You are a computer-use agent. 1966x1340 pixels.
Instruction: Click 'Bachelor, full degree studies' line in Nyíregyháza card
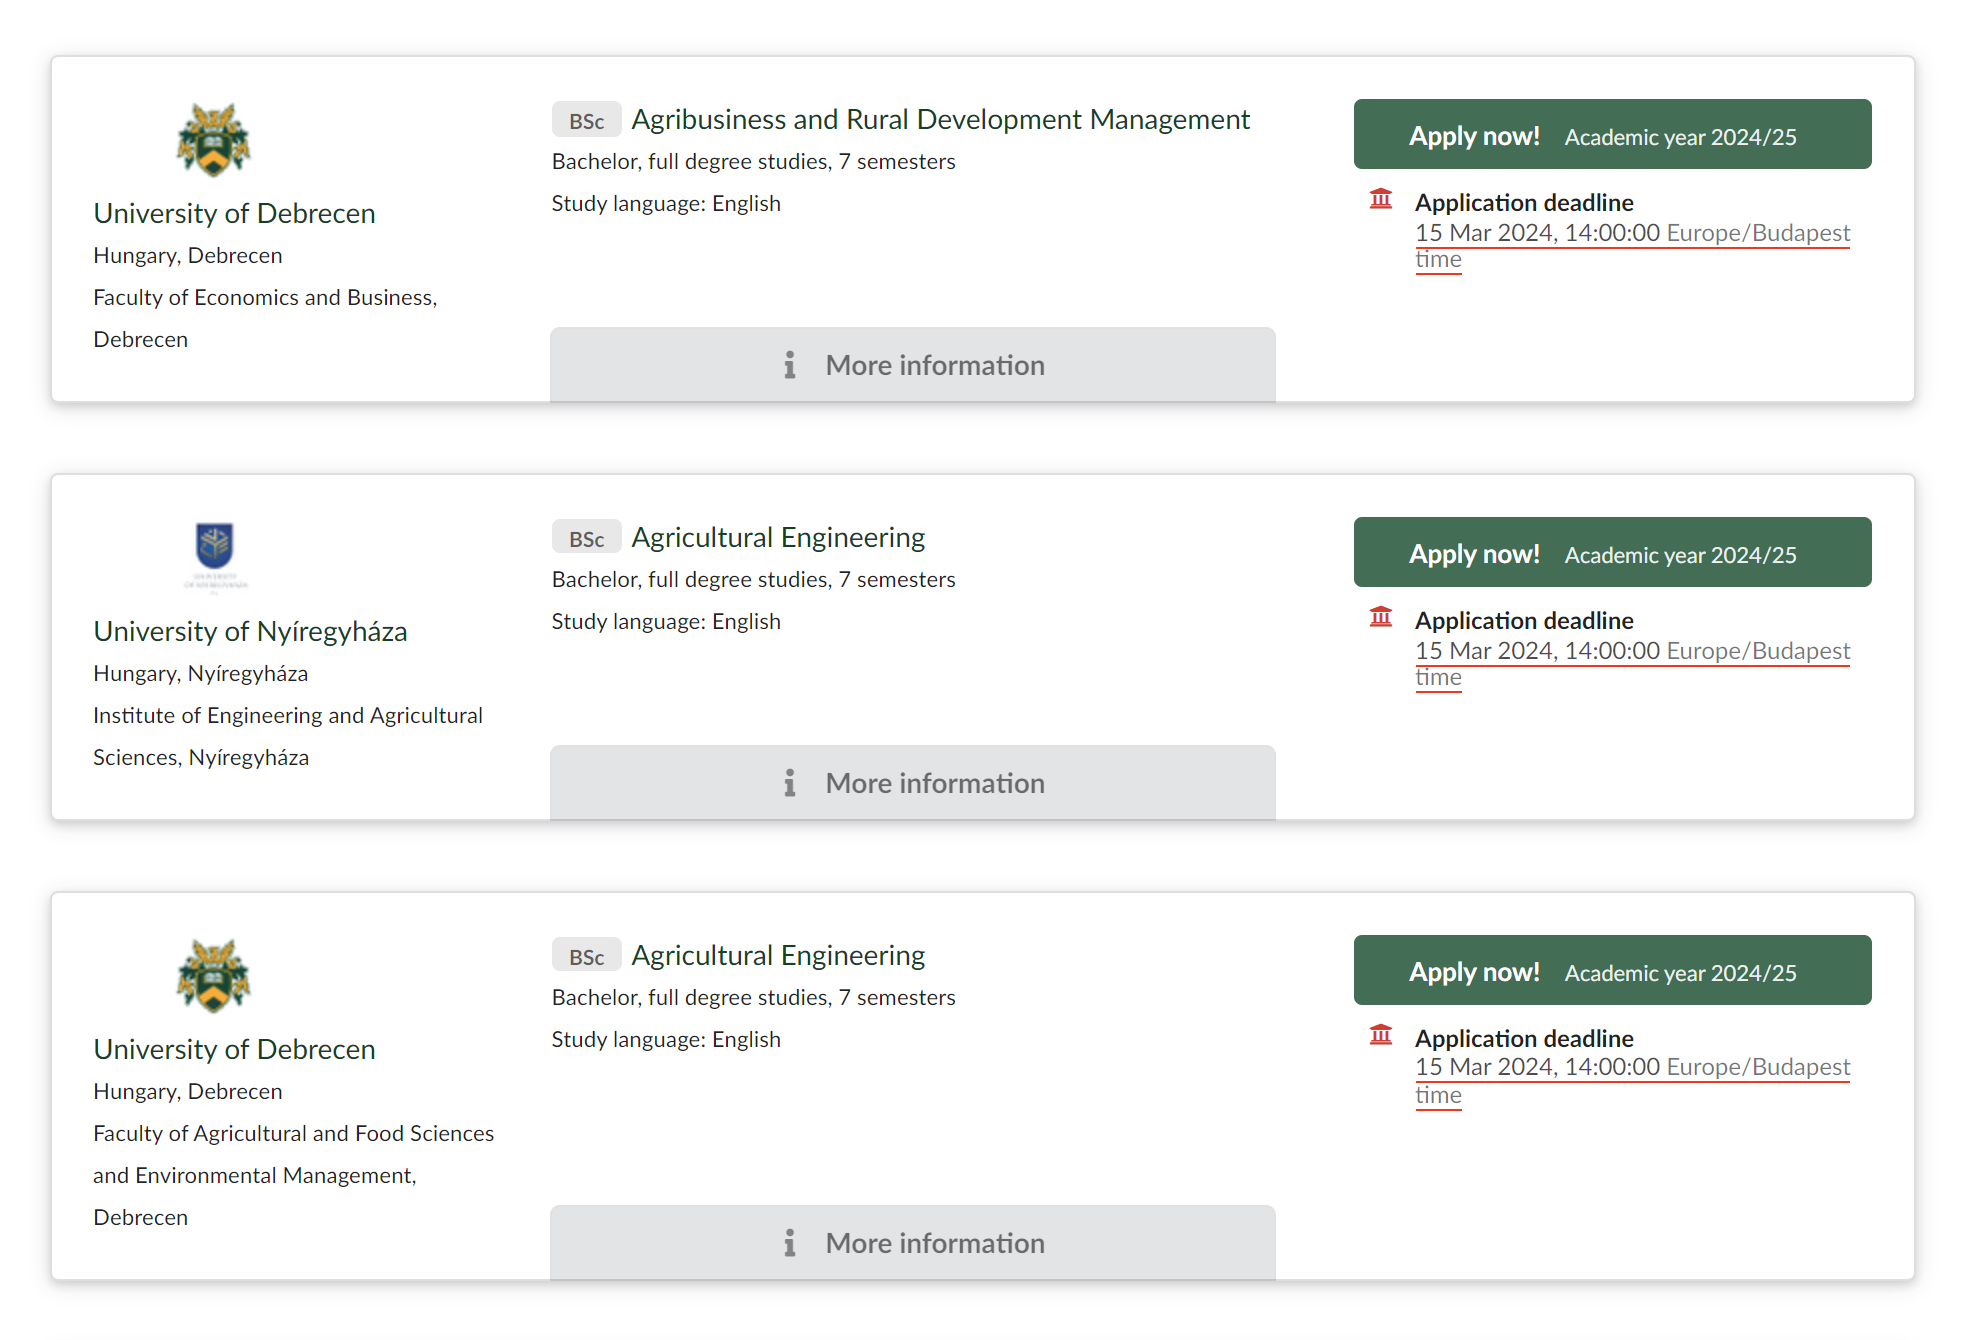click(753, 579)
